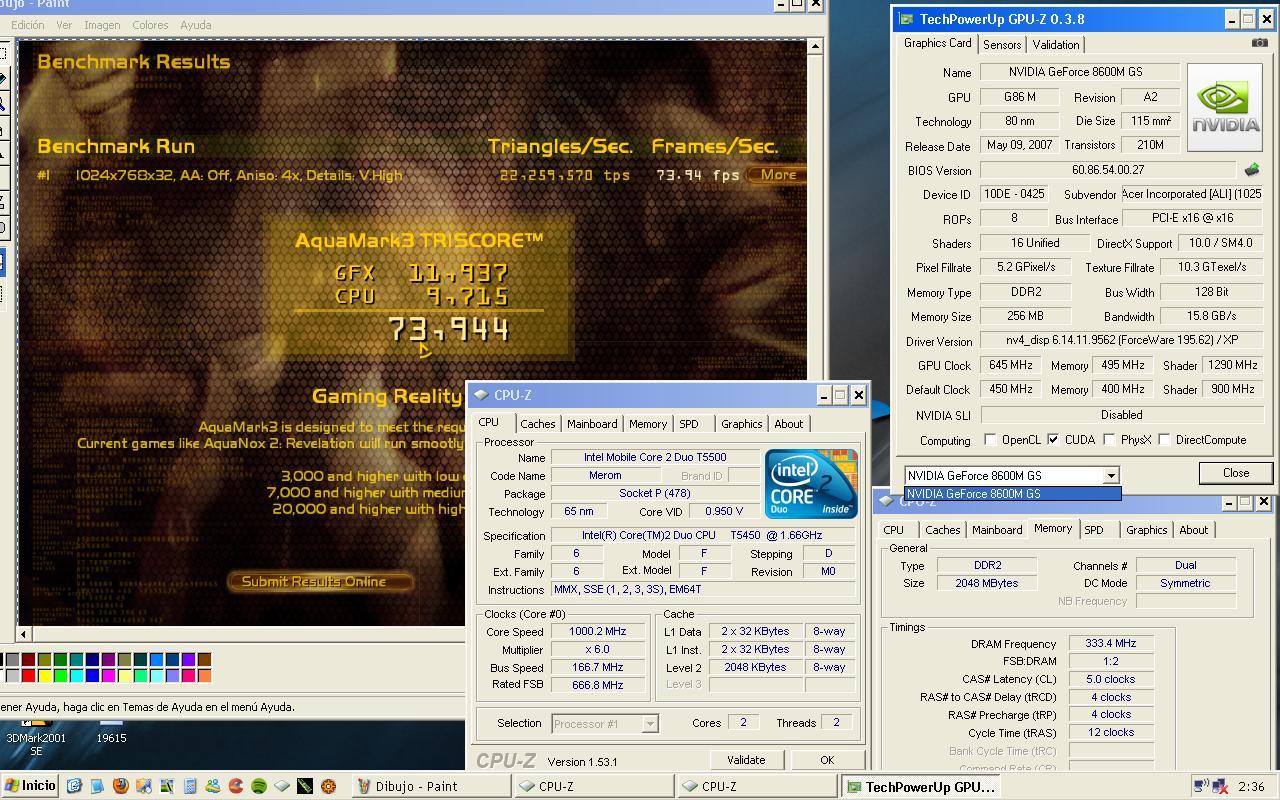Open the Edición menu in Paint
The image size is (1280, 800).
click(27, 25)
